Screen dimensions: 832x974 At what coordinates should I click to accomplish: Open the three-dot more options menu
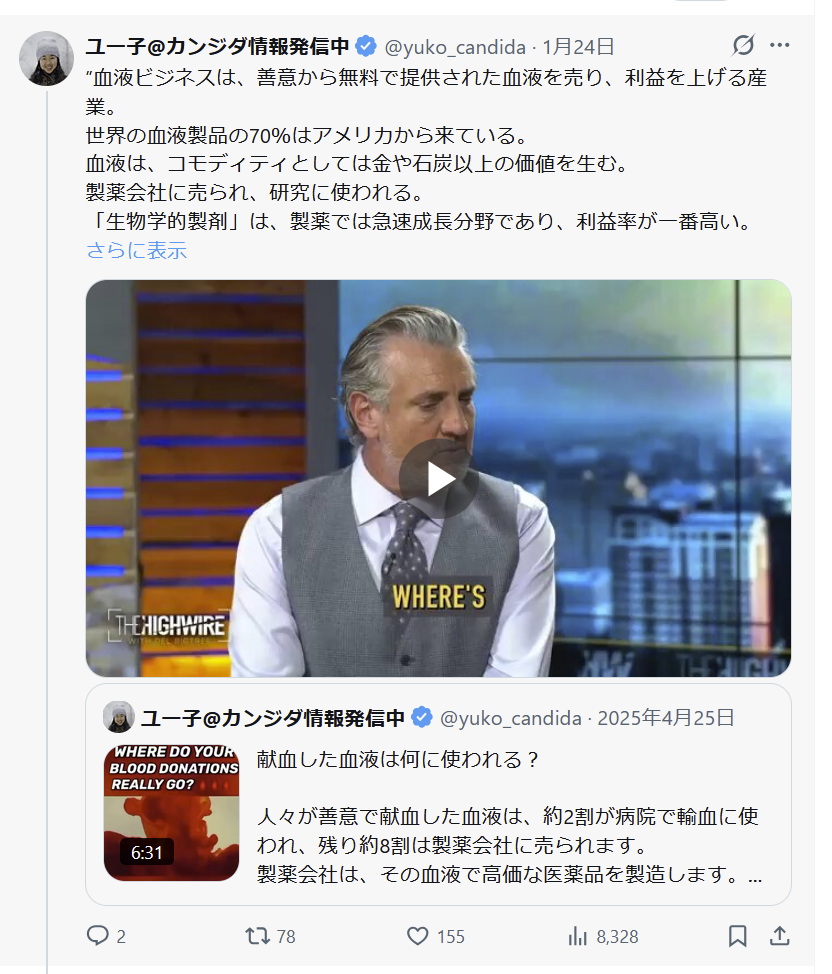point(779,45)
